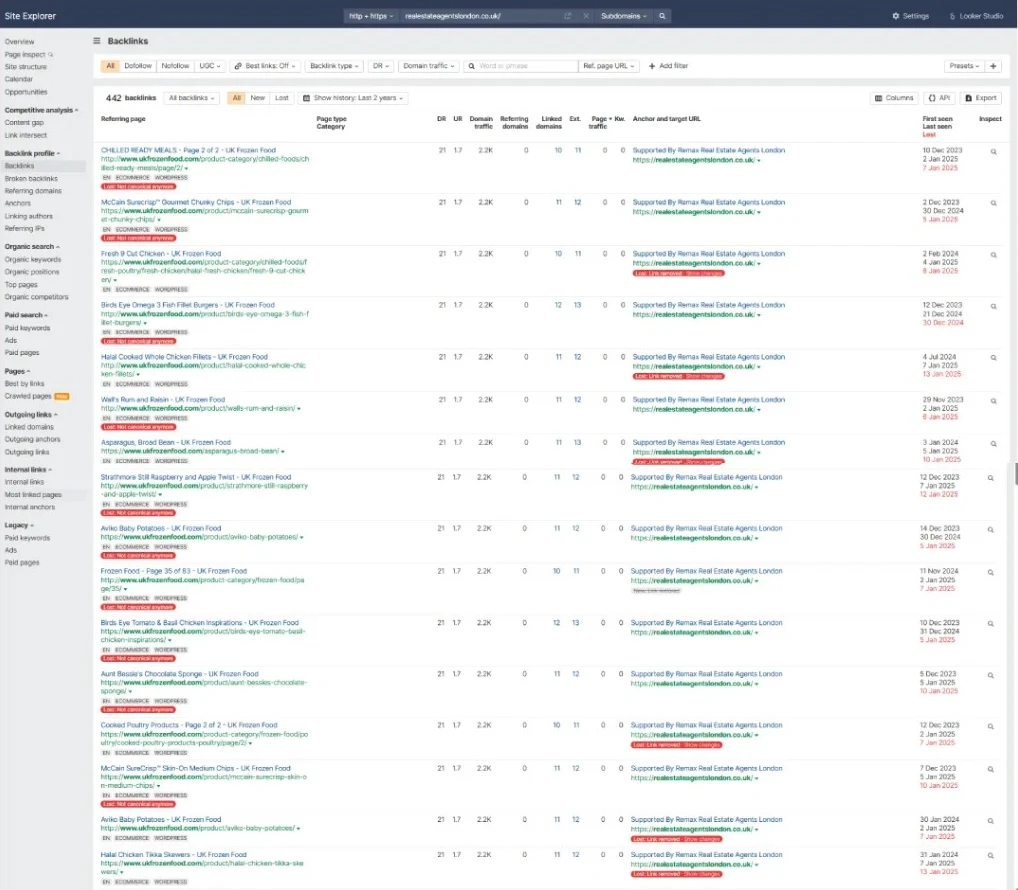The image size is (1018, 890).
Task: Inspect the Aunt Bessie's Chocolate Sponge row
Action: pyautogui.click(x=991, y=675)
